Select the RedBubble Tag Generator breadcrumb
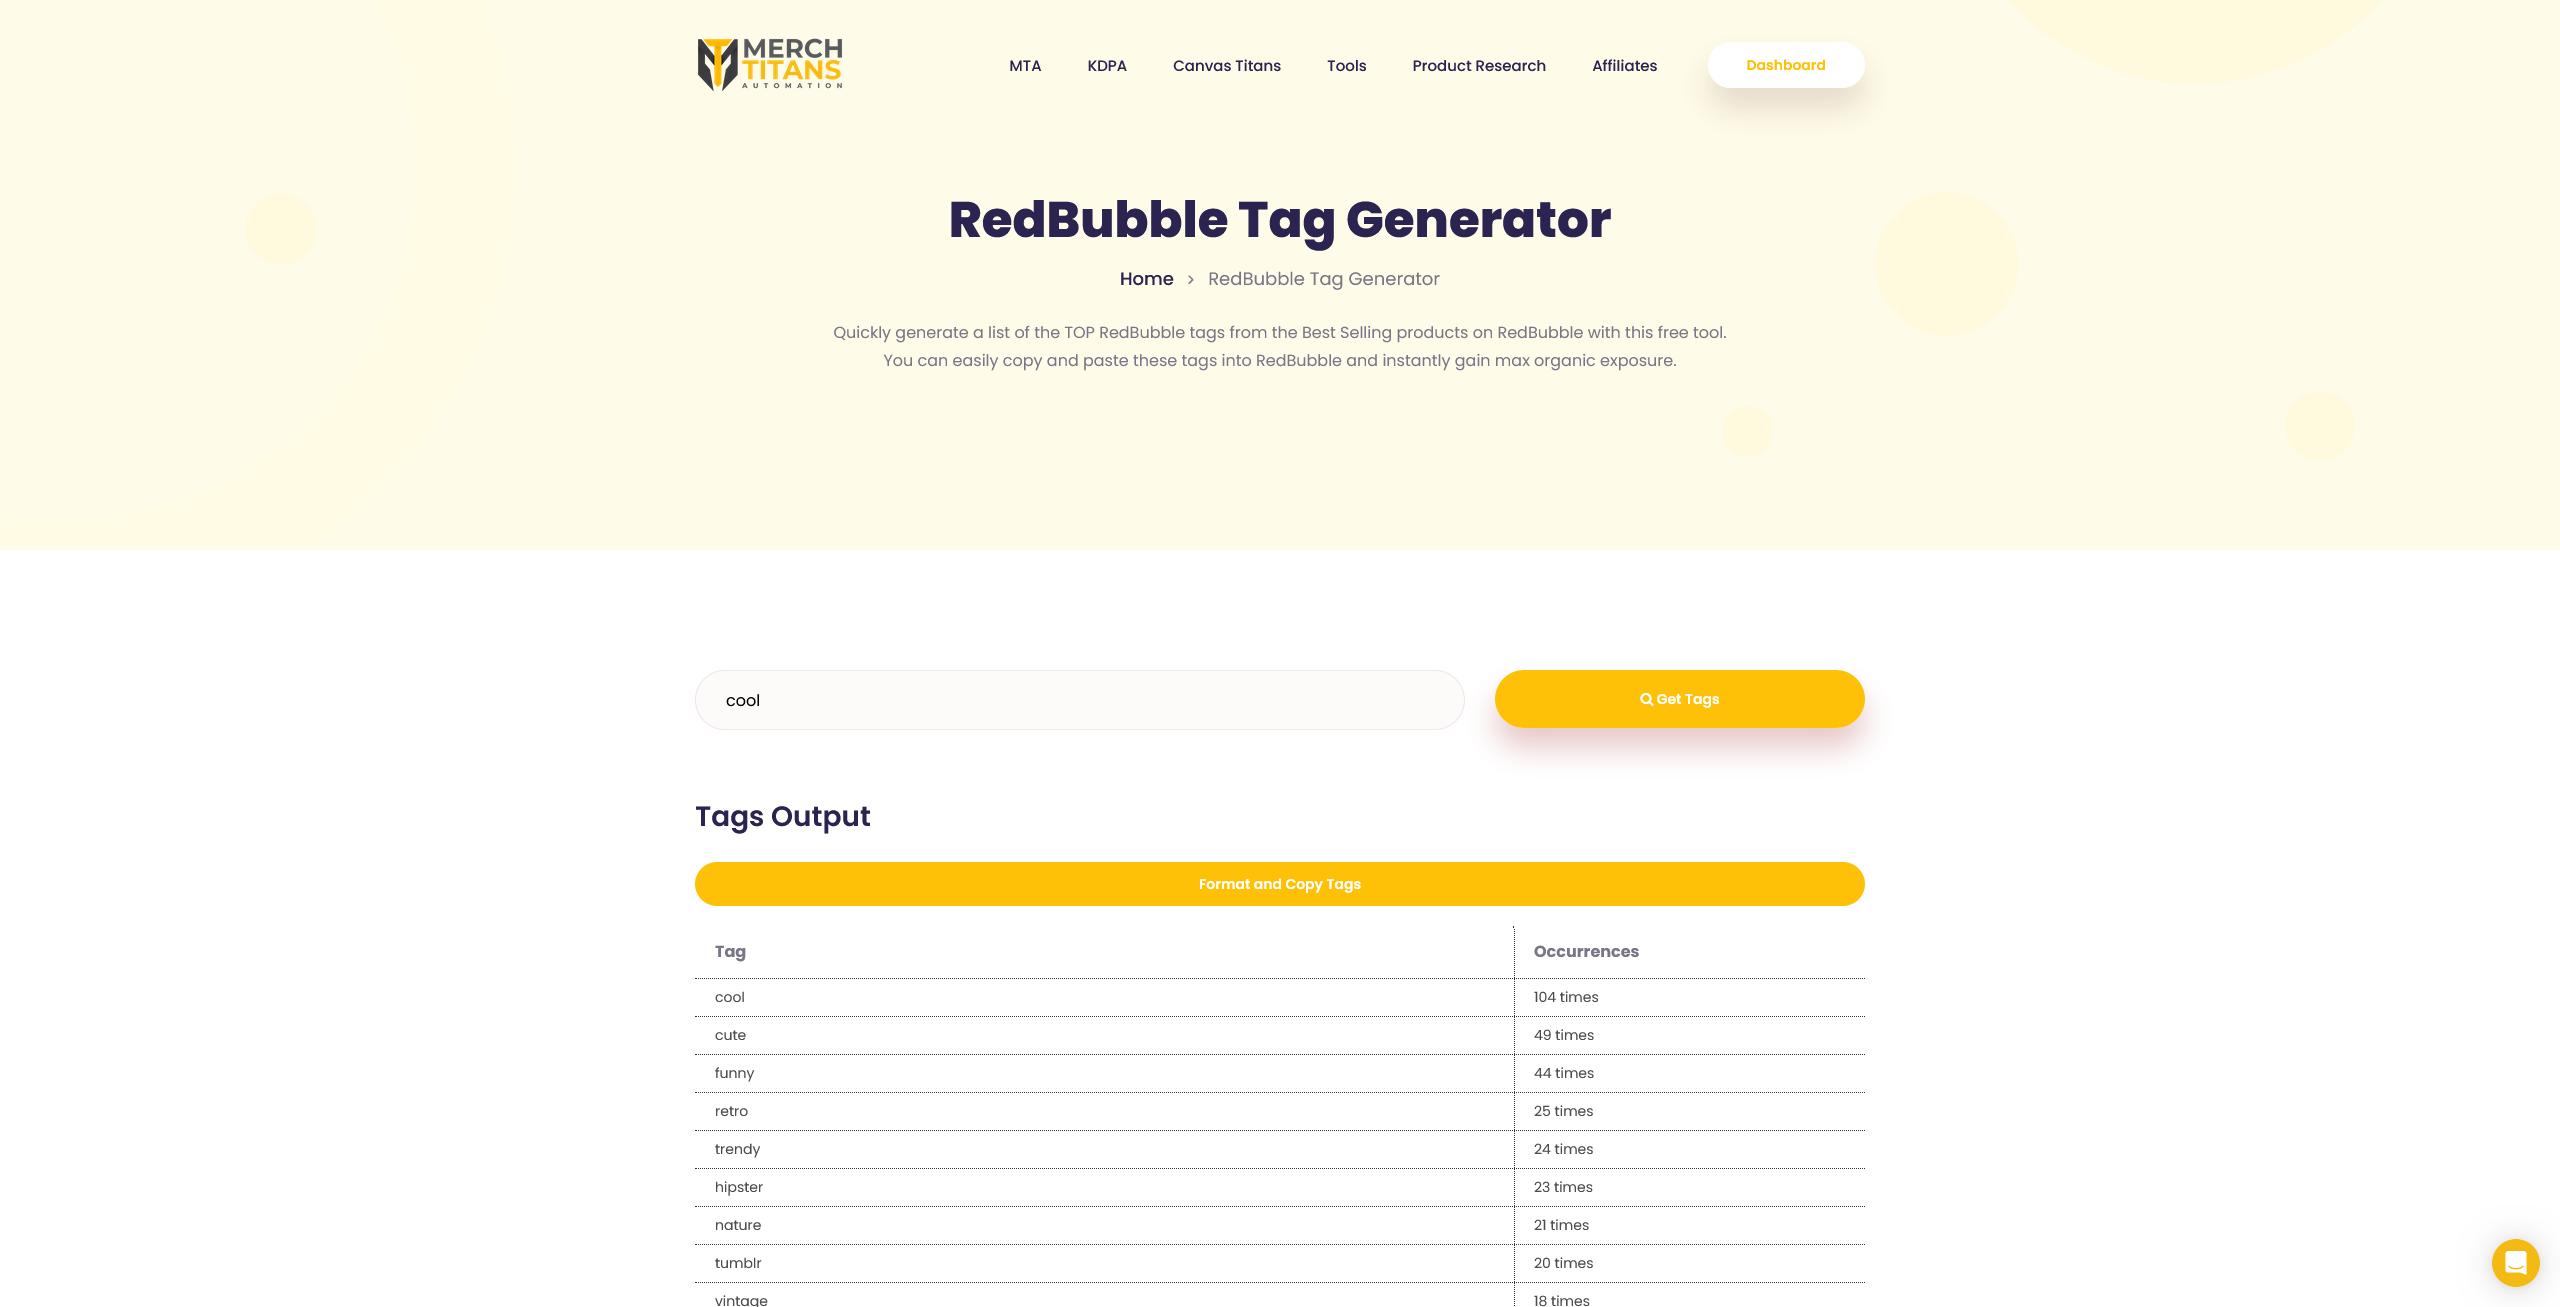 click(x=1323, y=278)
